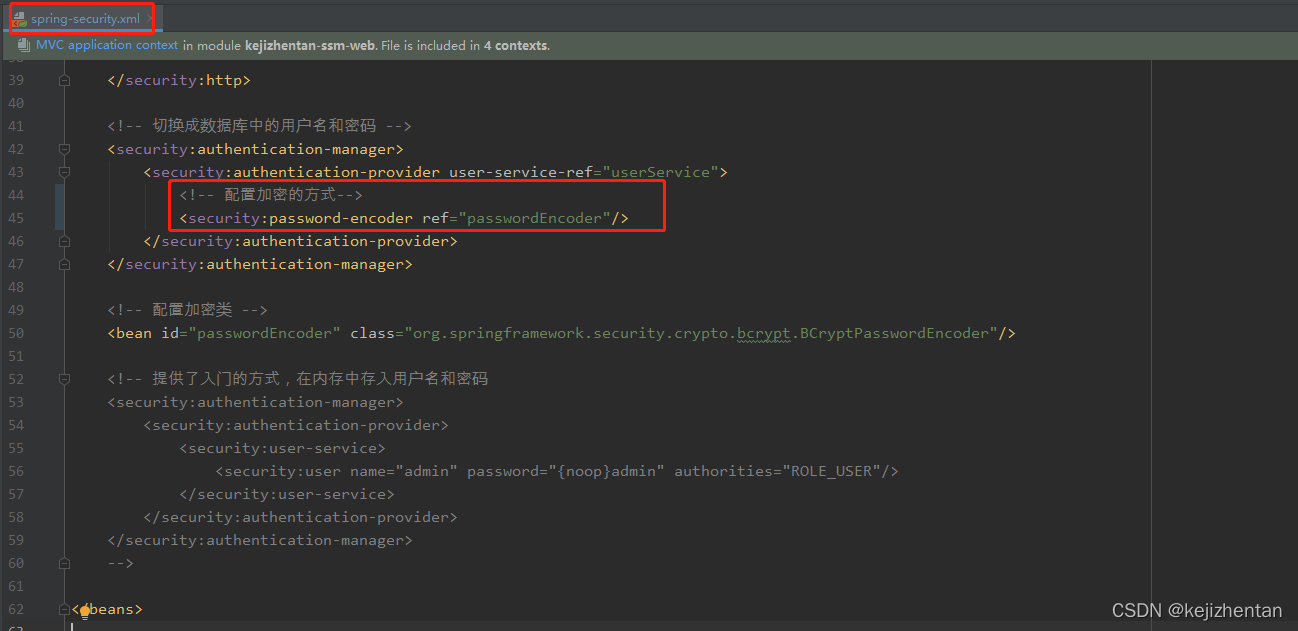The image size is (1298, 631).
Task: Click the closing authentication-provider tag on line 46
Action: point(301,241)
